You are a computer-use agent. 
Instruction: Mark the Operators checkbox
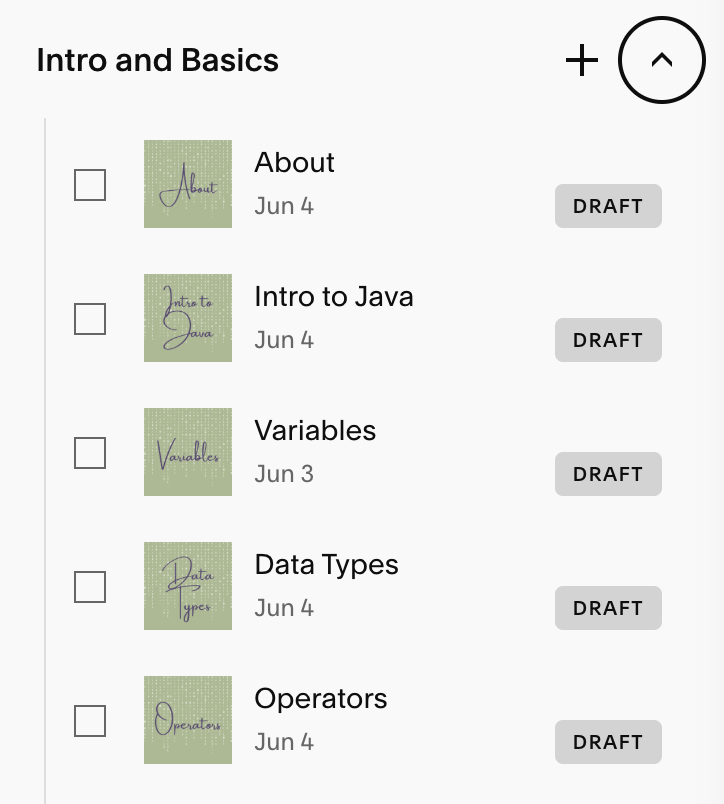(90, 721)
